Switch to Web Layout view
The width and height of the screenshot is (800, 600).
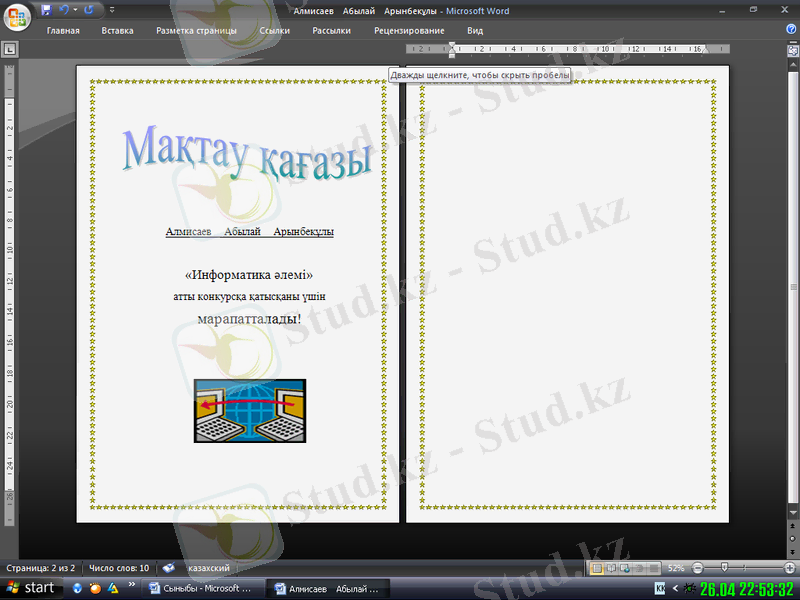[x=623, y=568]
